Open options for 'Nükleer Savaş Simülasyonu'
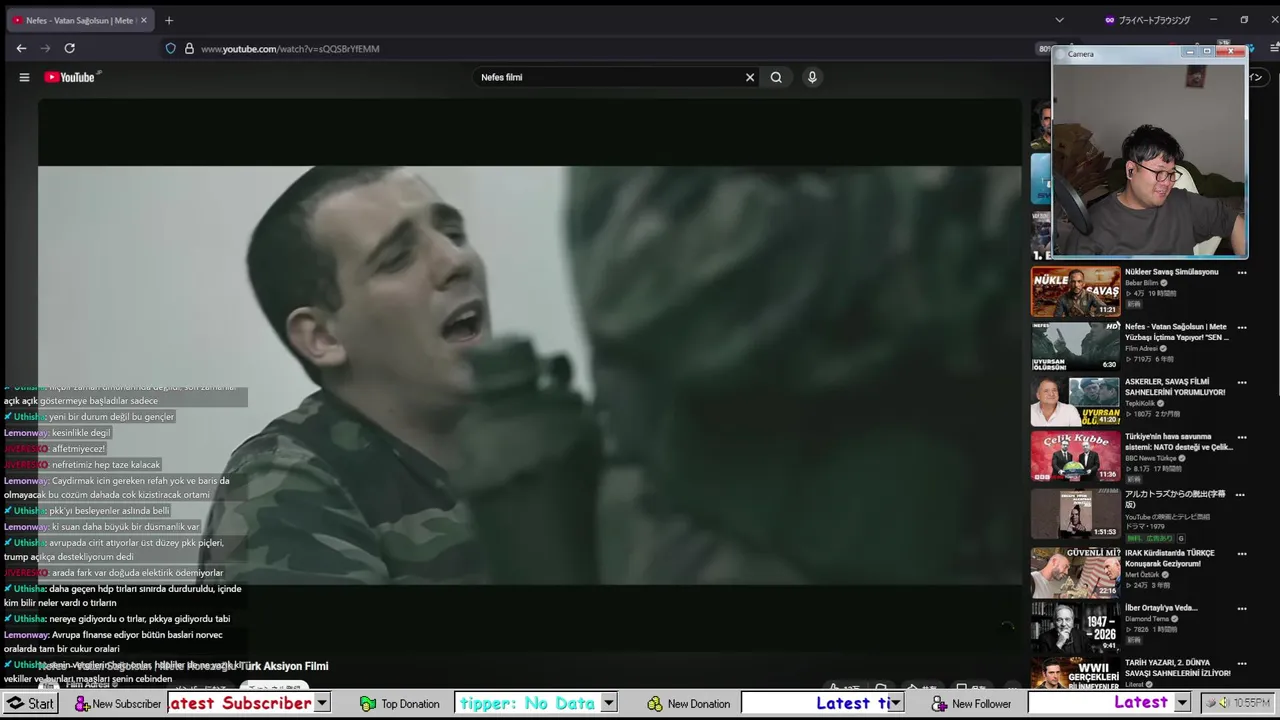The image size is (1280, 720). point(1242,272)
